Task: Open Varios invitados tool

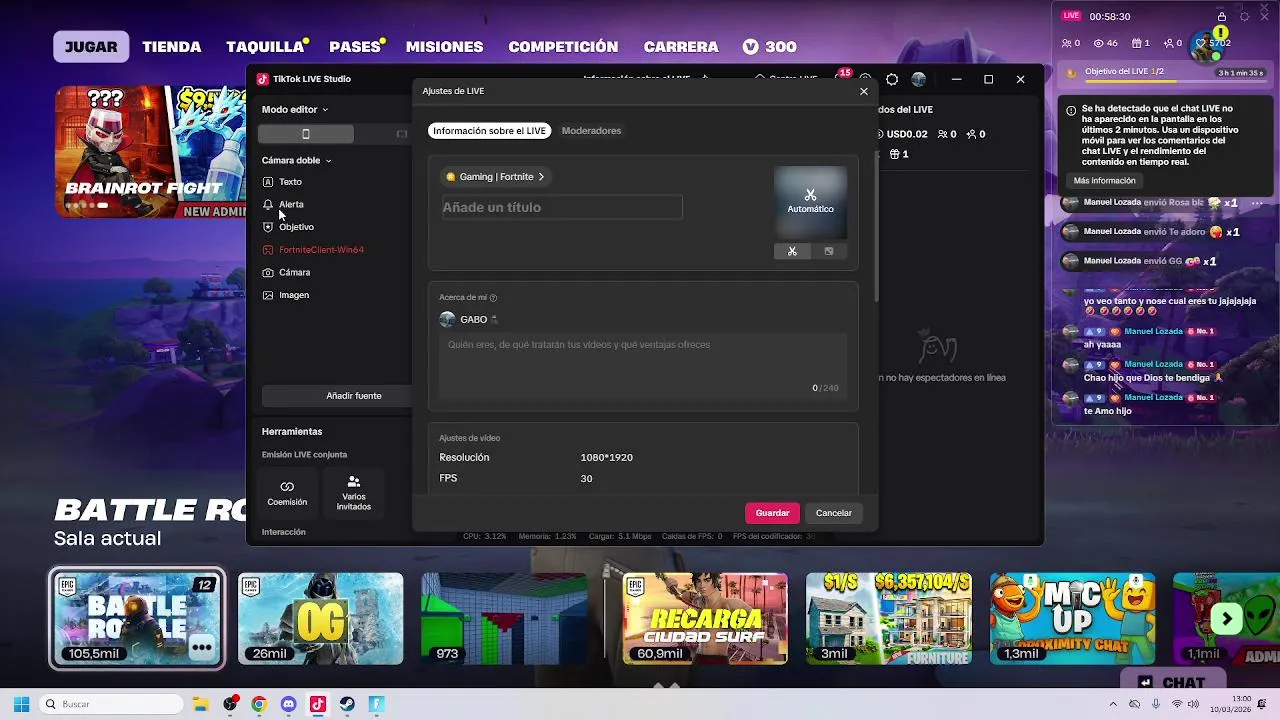Action: 353,493
